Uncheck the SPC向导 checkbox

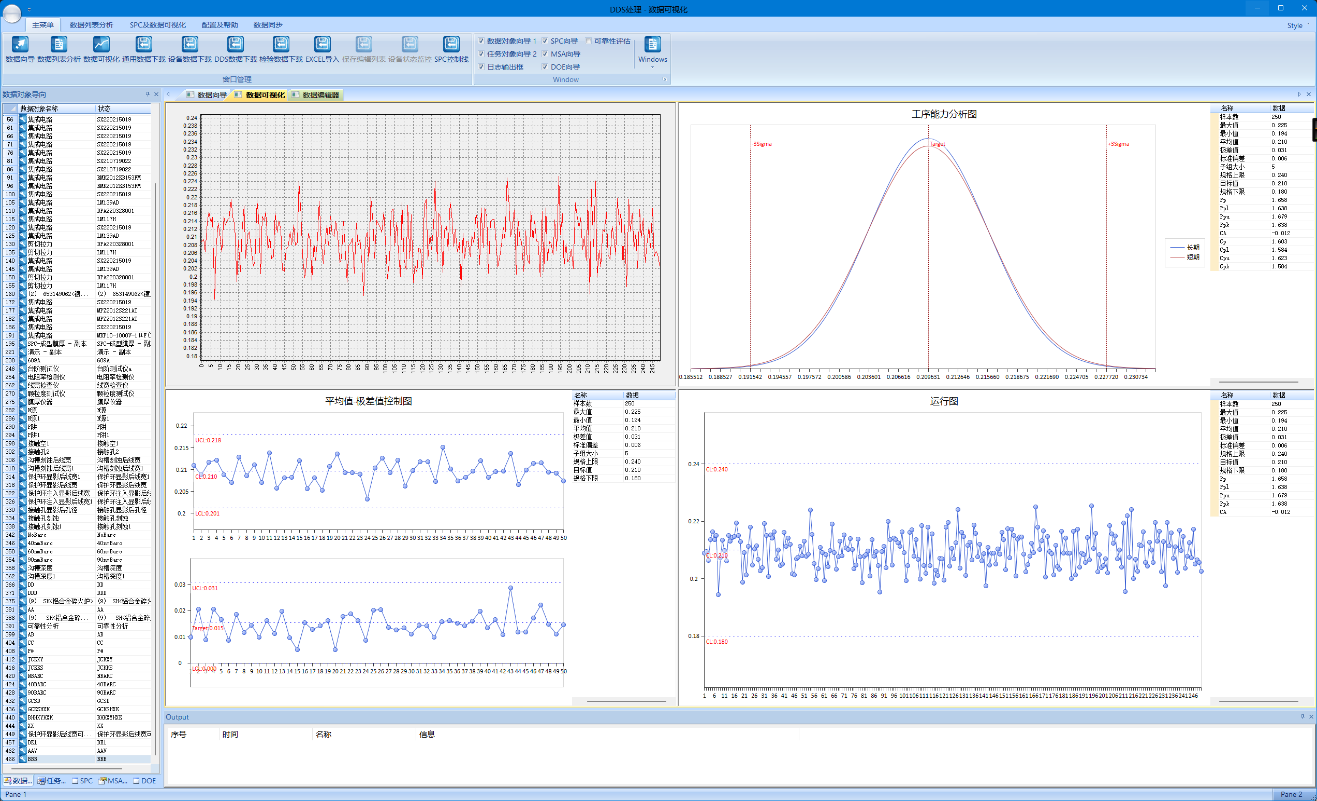(545, 41)
